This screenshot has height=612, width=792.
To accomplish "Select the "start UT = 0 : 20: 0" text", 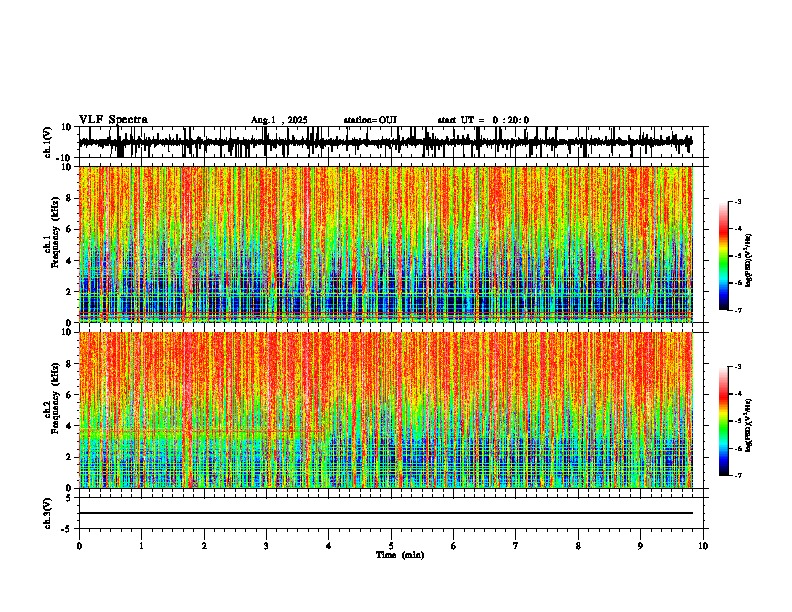I will tap(483, 120).
